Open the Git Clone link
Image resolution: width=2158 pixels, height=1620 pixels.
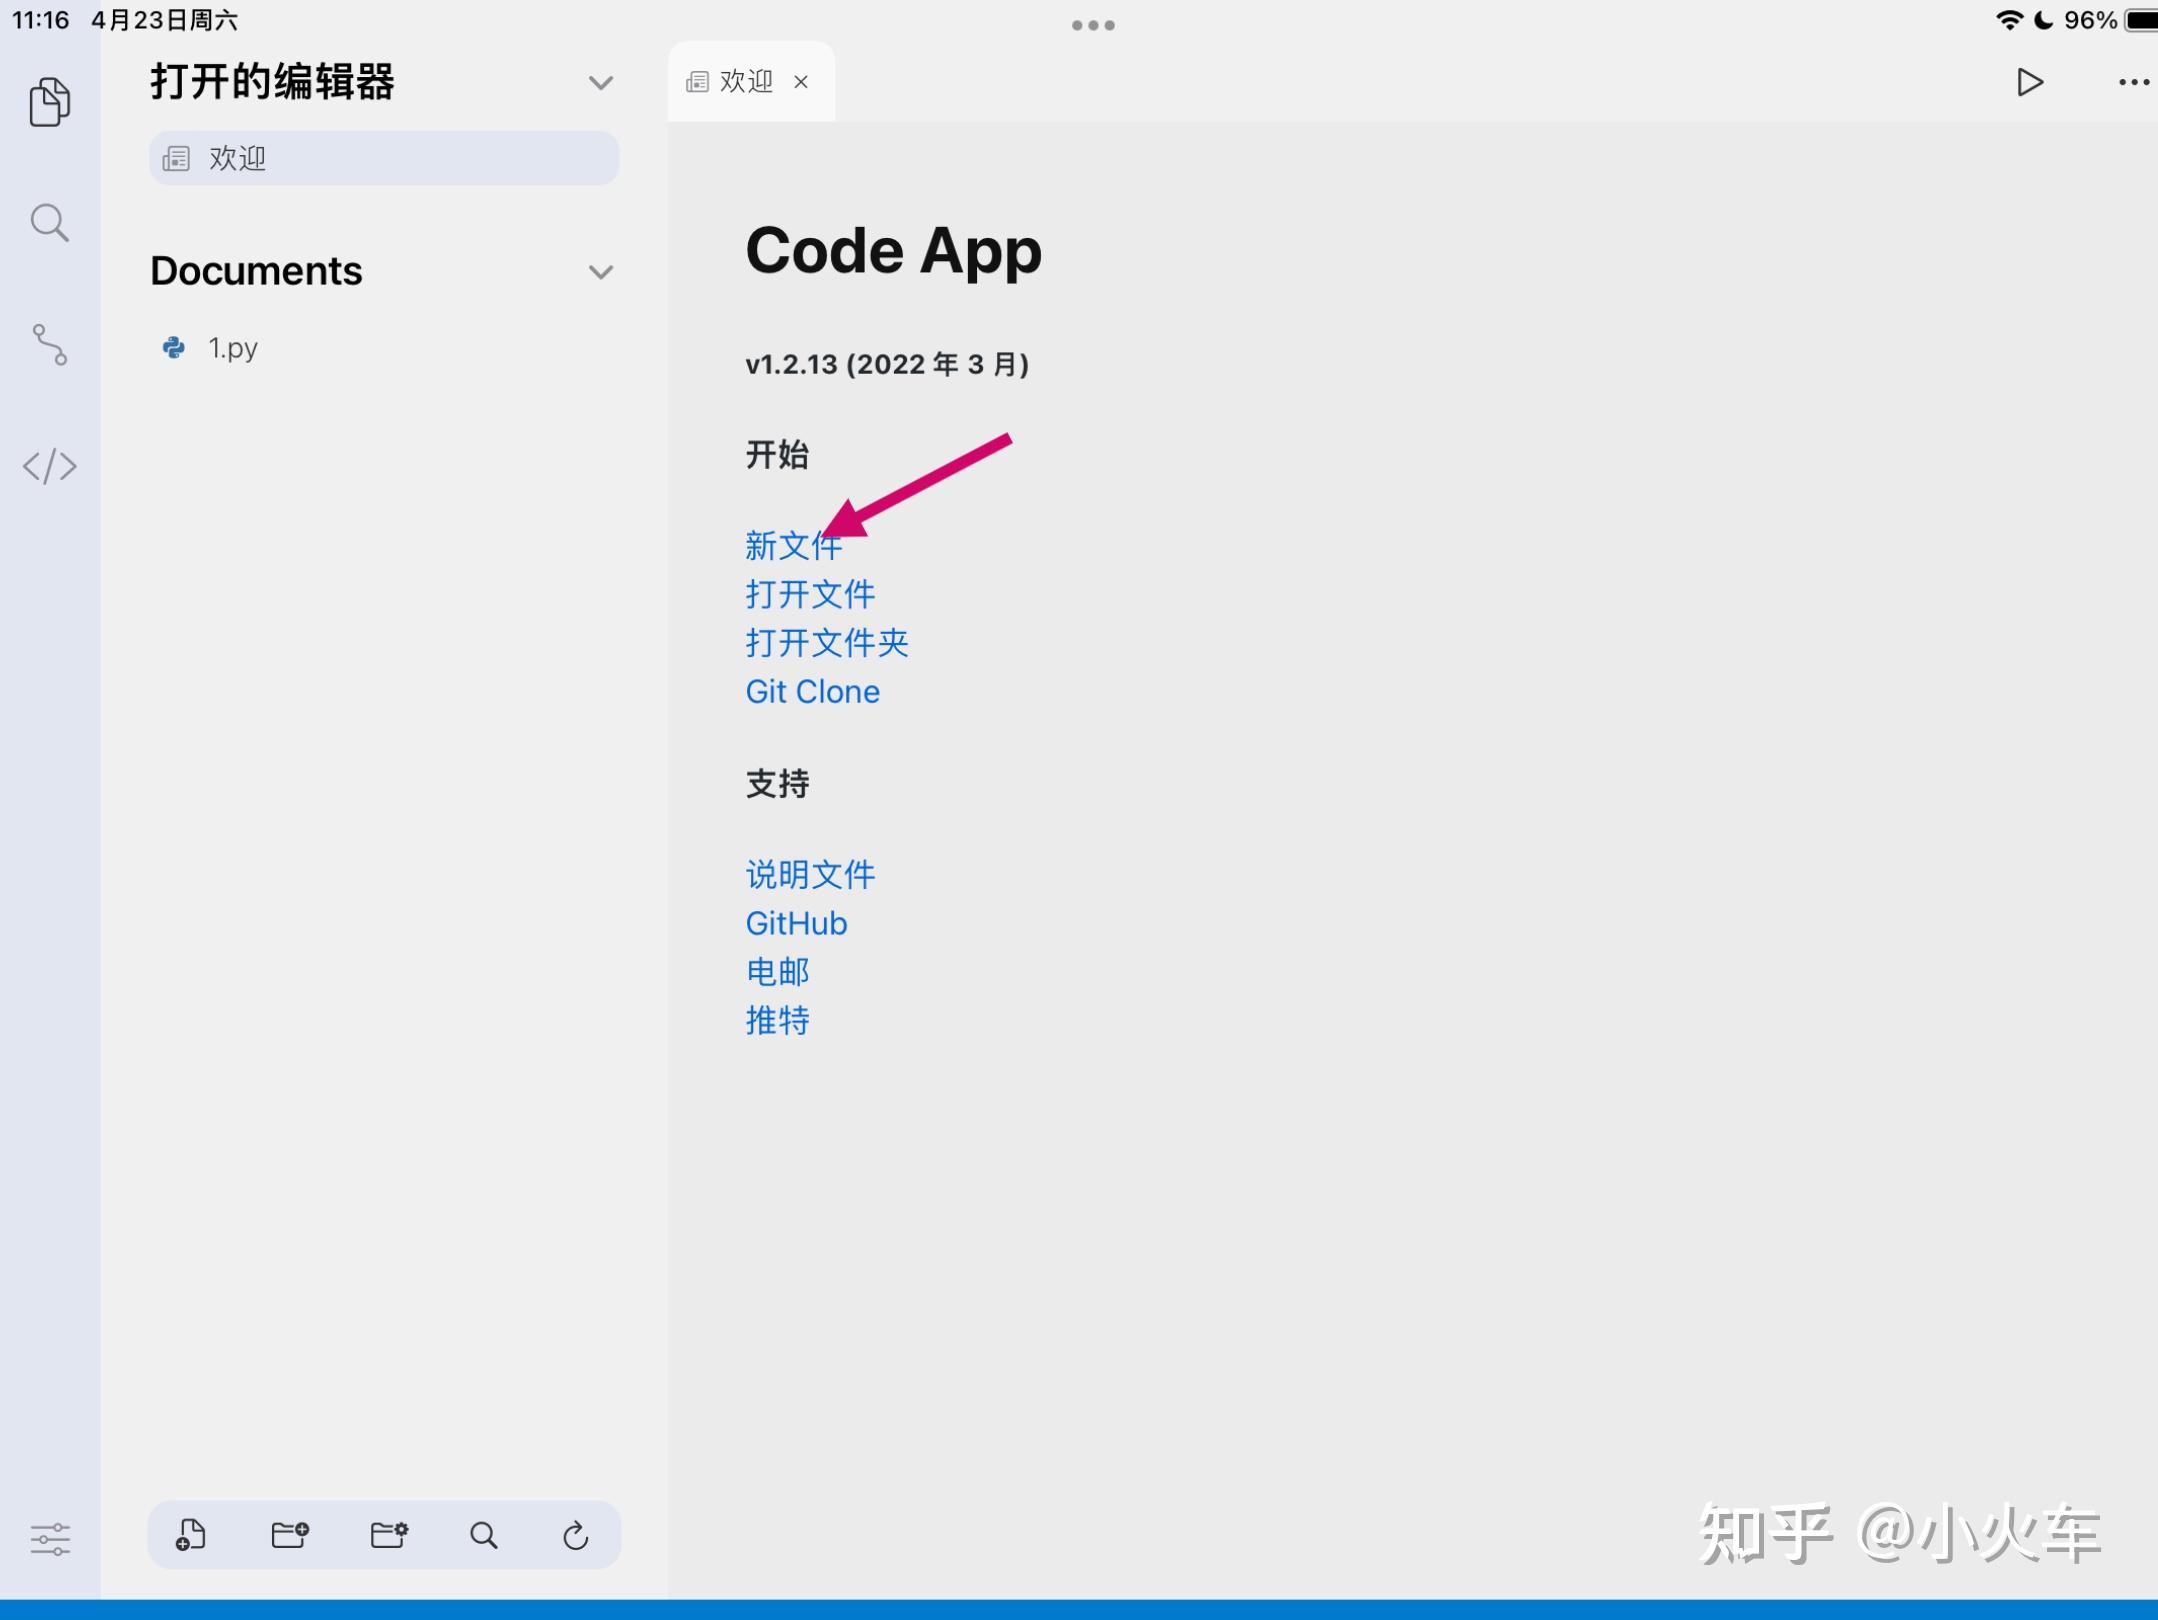[x=812, y=690]
